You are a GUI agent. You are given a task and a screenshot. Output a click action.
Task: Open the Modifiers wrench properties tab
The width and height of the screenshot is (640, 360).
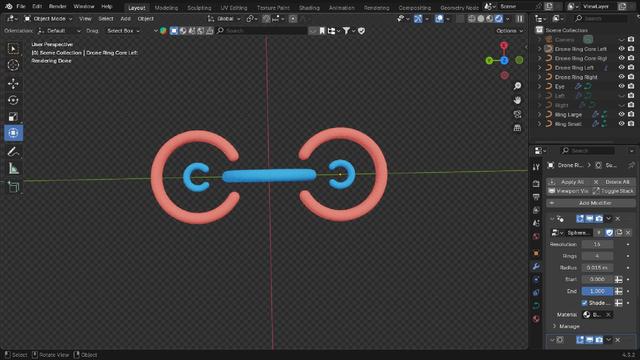pyautogui.click(x=536, y=267)
